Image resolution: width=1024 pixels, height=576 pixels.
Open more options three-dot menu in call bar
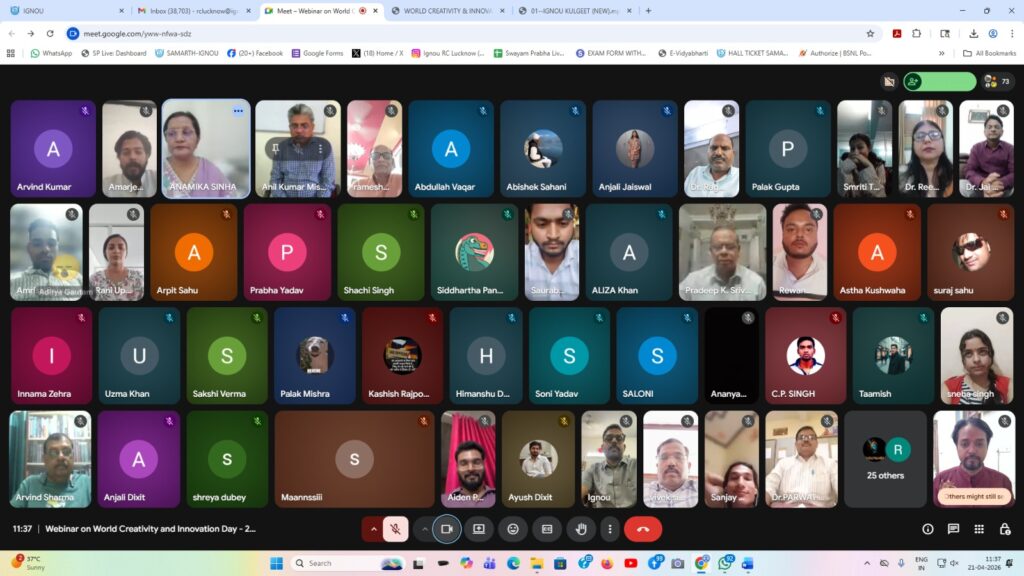pyautogui.click(x=609, y=529)
